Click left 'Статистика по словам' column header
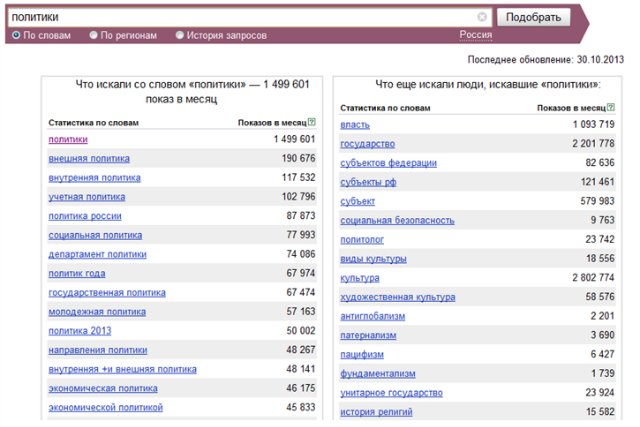640x427 pixels. [93, 123]
